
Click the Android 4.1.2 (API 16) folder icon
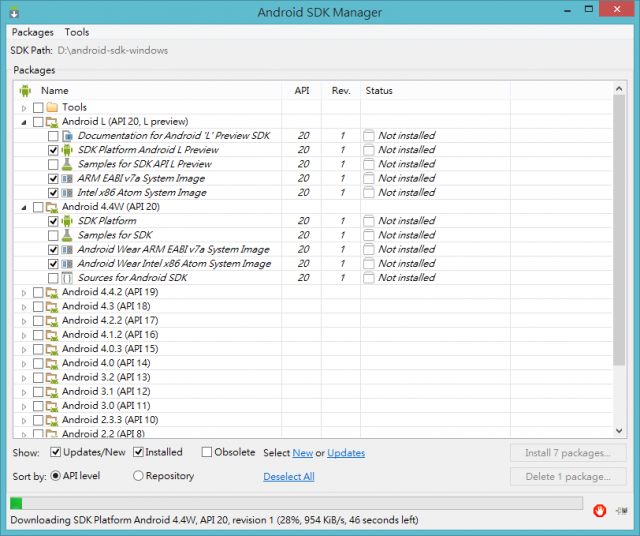52,335
